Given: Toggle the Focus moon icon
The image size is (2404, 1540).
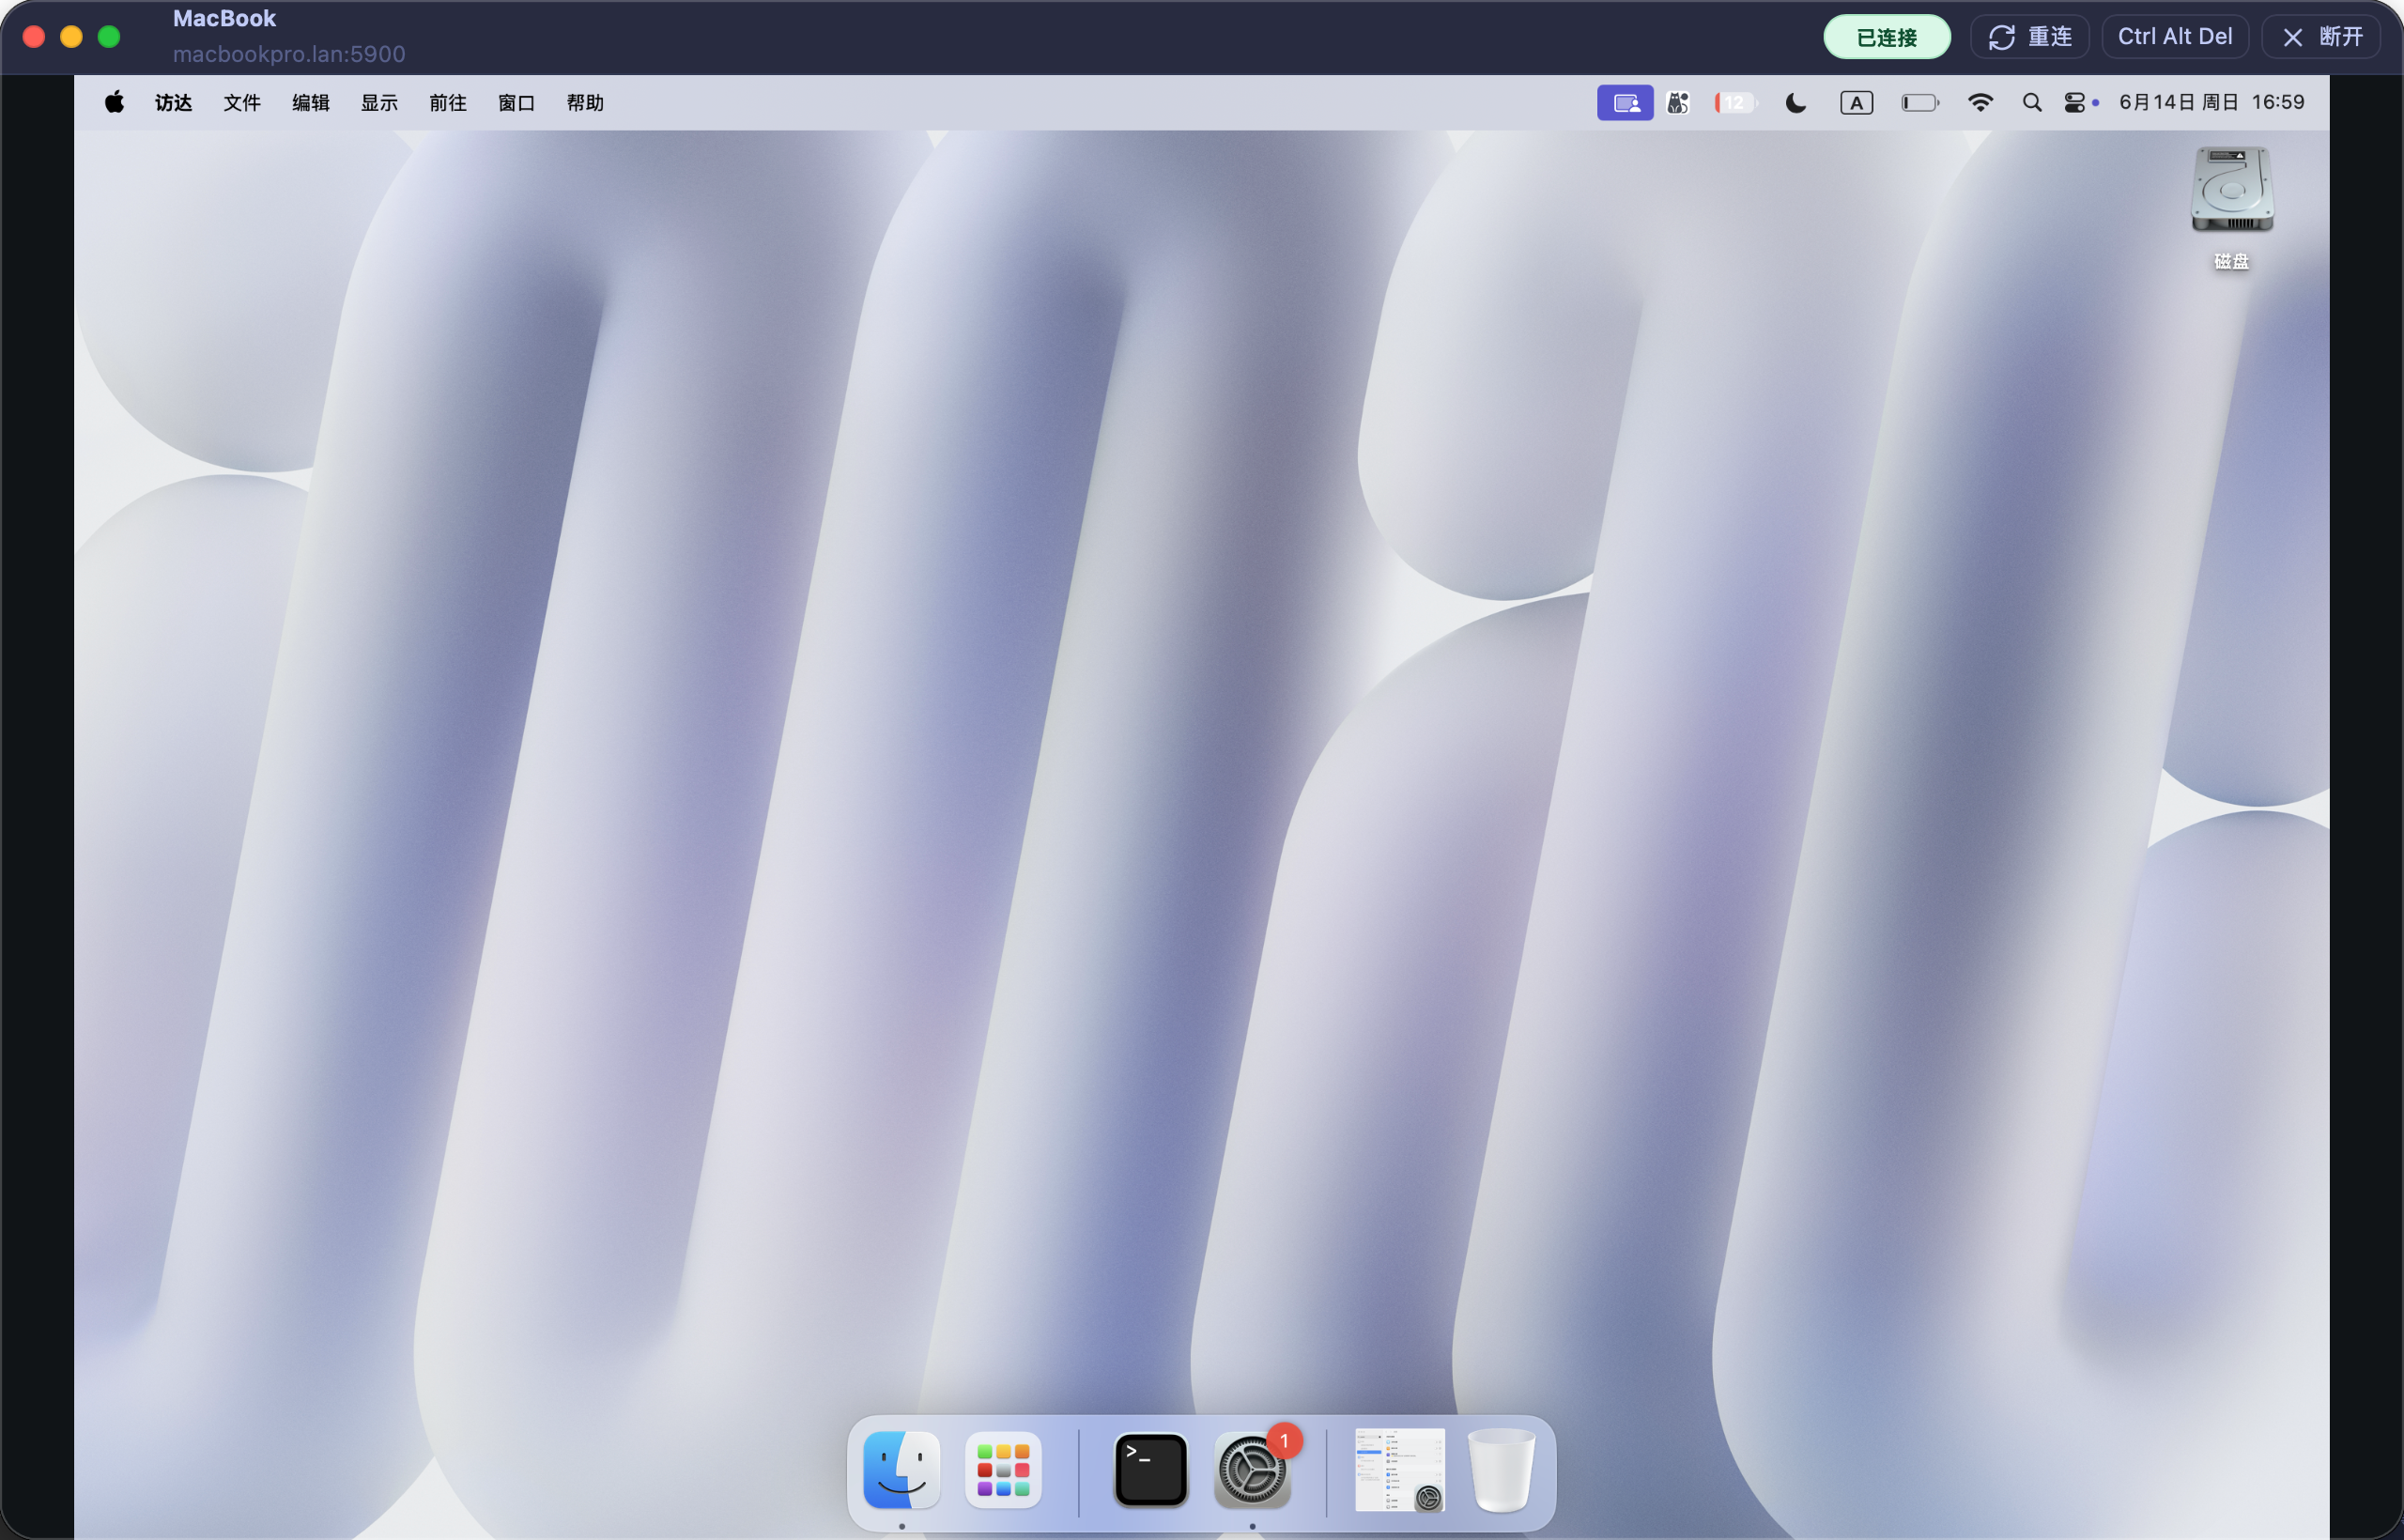Looking at the screenshot, I should [x=1796, y=102].
